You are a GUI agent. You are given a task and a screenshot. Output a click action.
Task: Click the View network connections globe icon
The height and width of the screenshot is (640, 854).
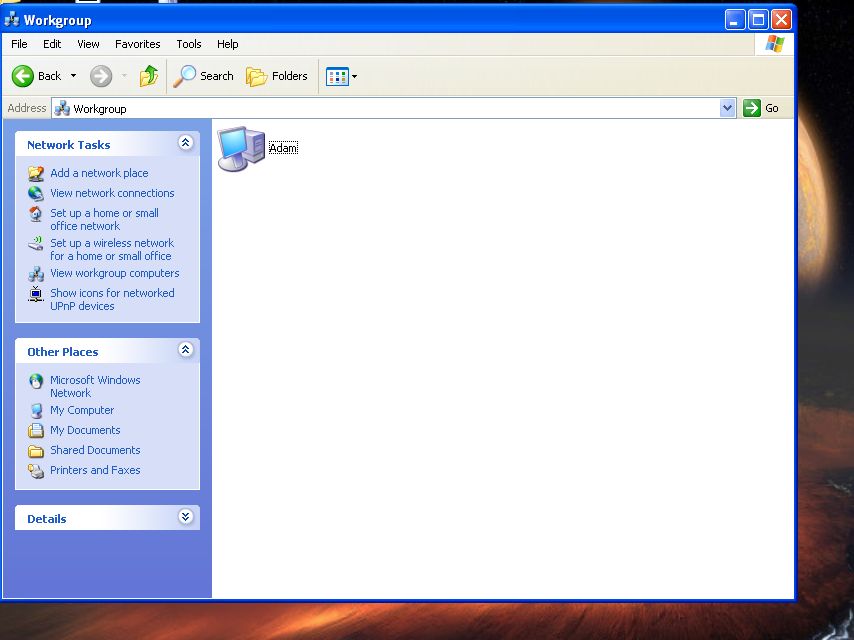tap(36, 193)
